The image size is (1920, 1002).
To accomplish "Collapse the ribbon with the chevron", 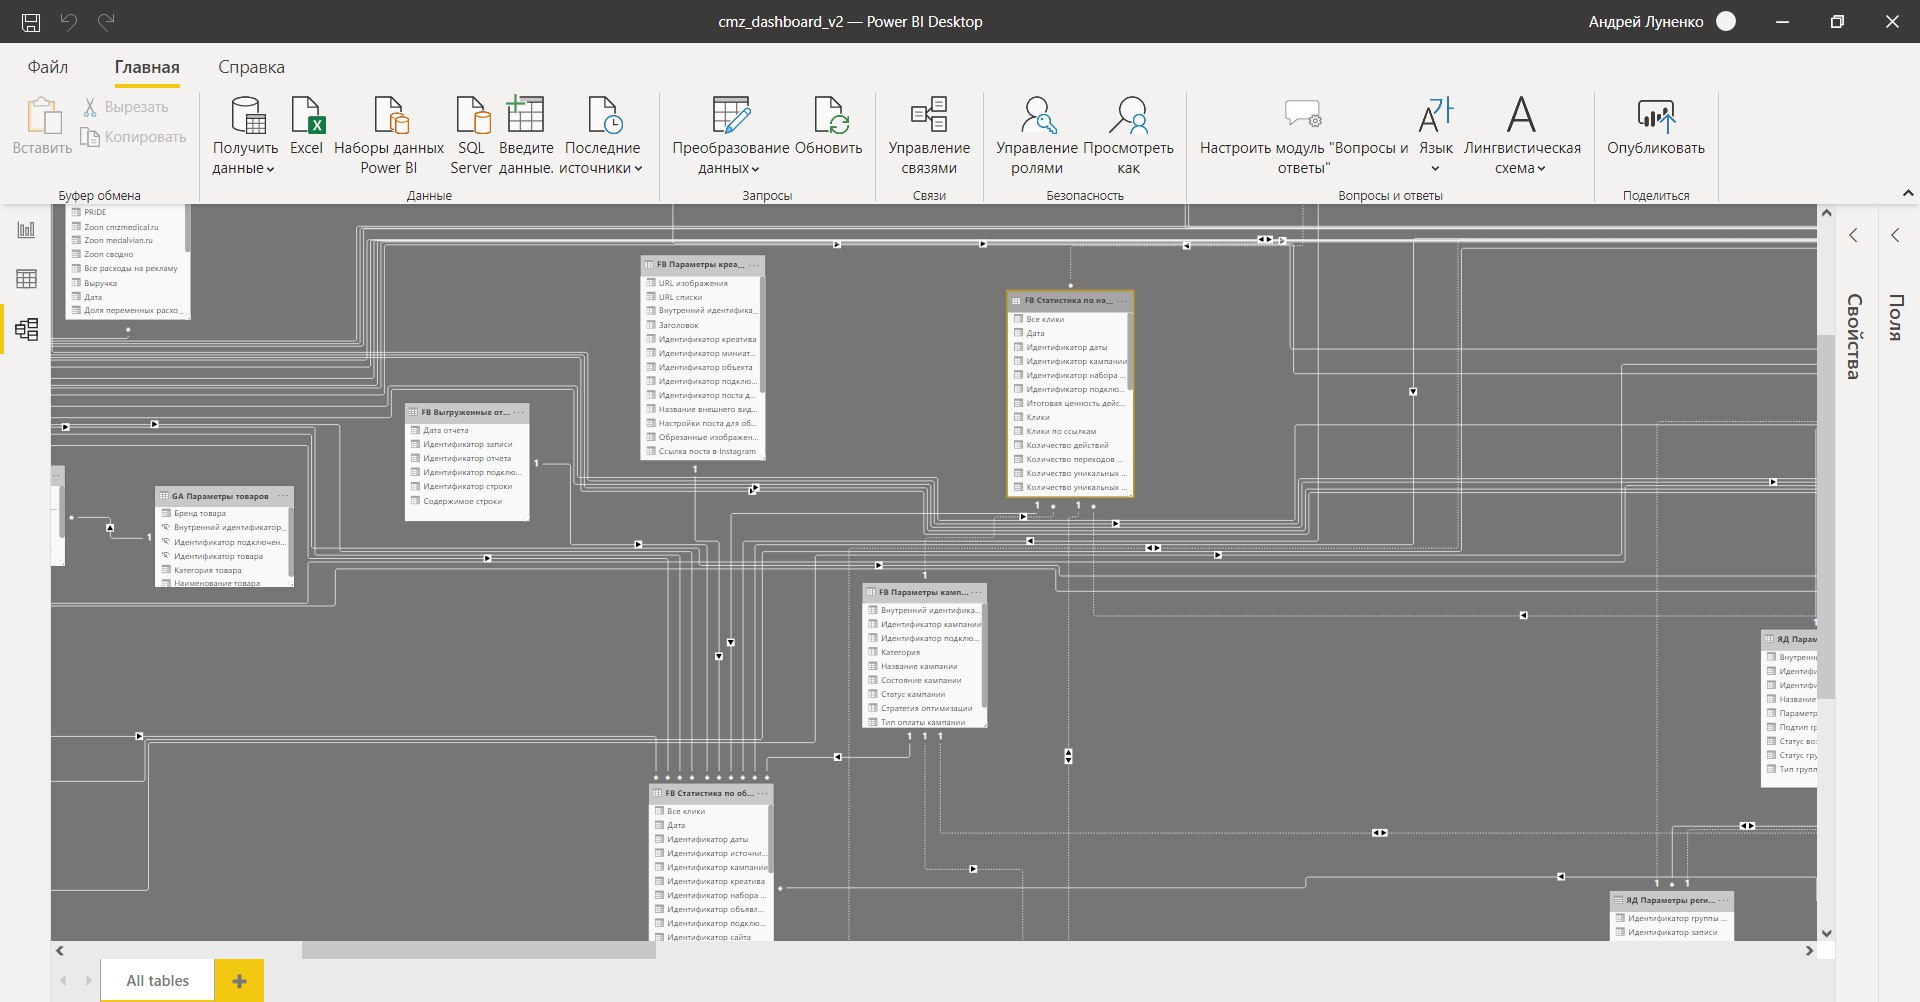I will [1907, 193].
